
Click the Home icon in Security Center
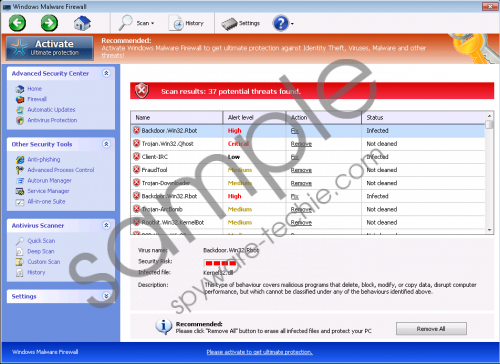click(x=20, y=89)
